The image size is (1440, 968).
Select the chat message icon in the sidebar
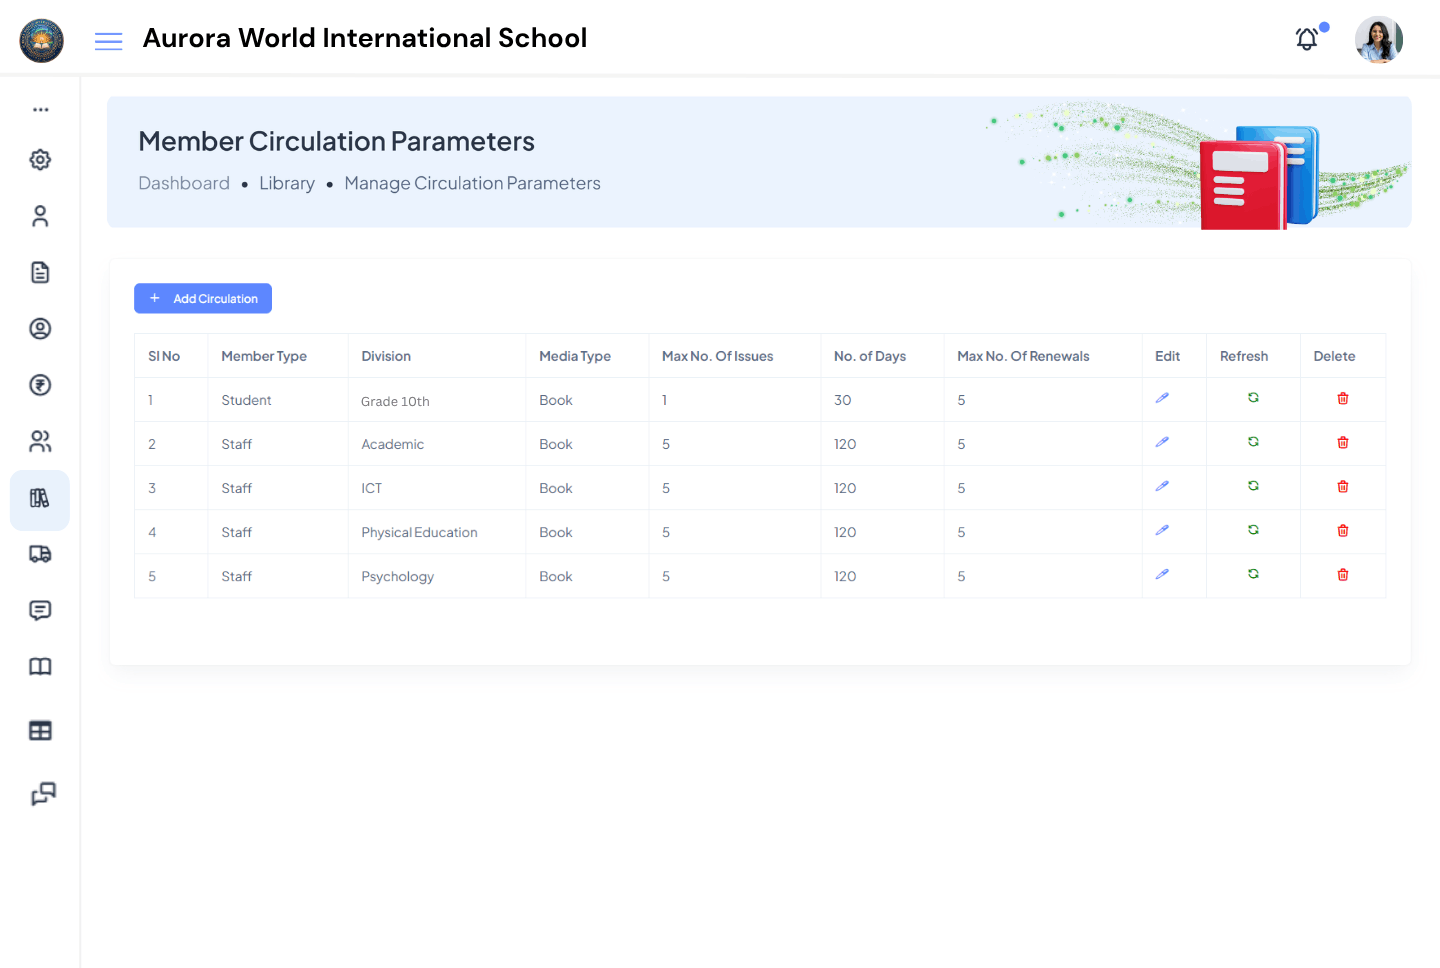pyautogui.click(x=40, y=610)
